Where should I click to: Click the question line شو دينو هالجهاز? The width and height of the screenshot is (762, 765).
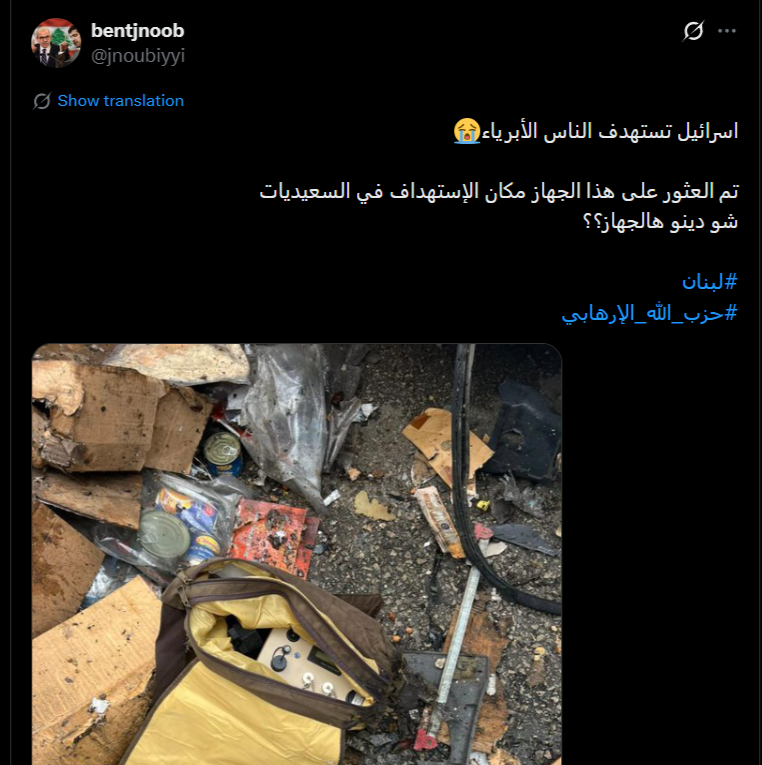point(661,222)
